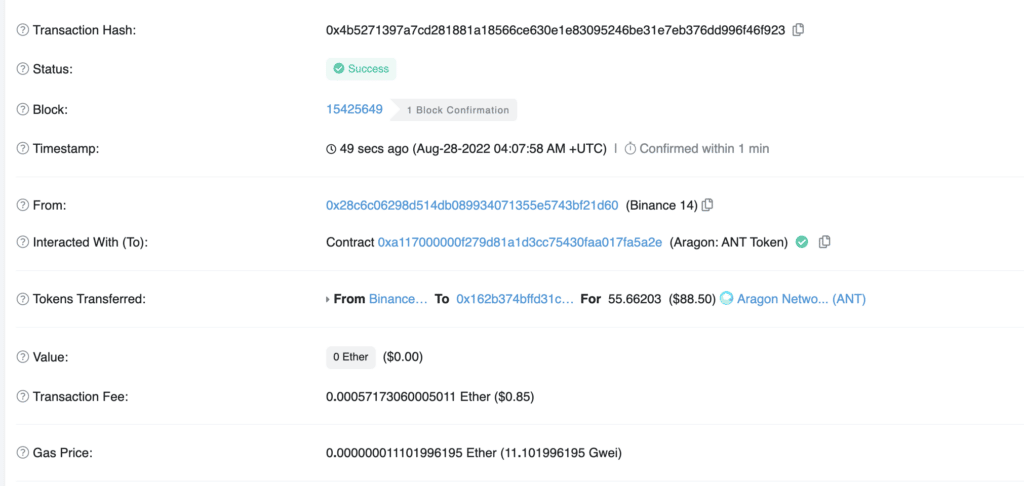Viewport: 1024px width, 486px height.
Task: Click the verified contract green checkmark
Action: [802, 242]
